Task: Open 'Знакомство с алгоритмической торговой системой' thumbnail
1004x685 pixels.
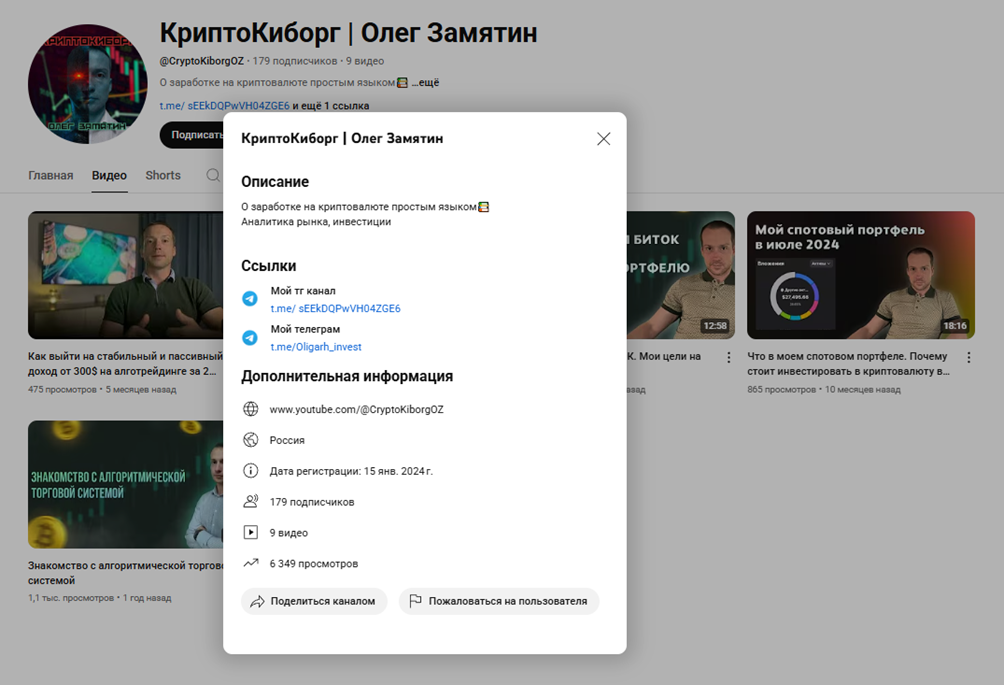Action: [x=126, y=484]
